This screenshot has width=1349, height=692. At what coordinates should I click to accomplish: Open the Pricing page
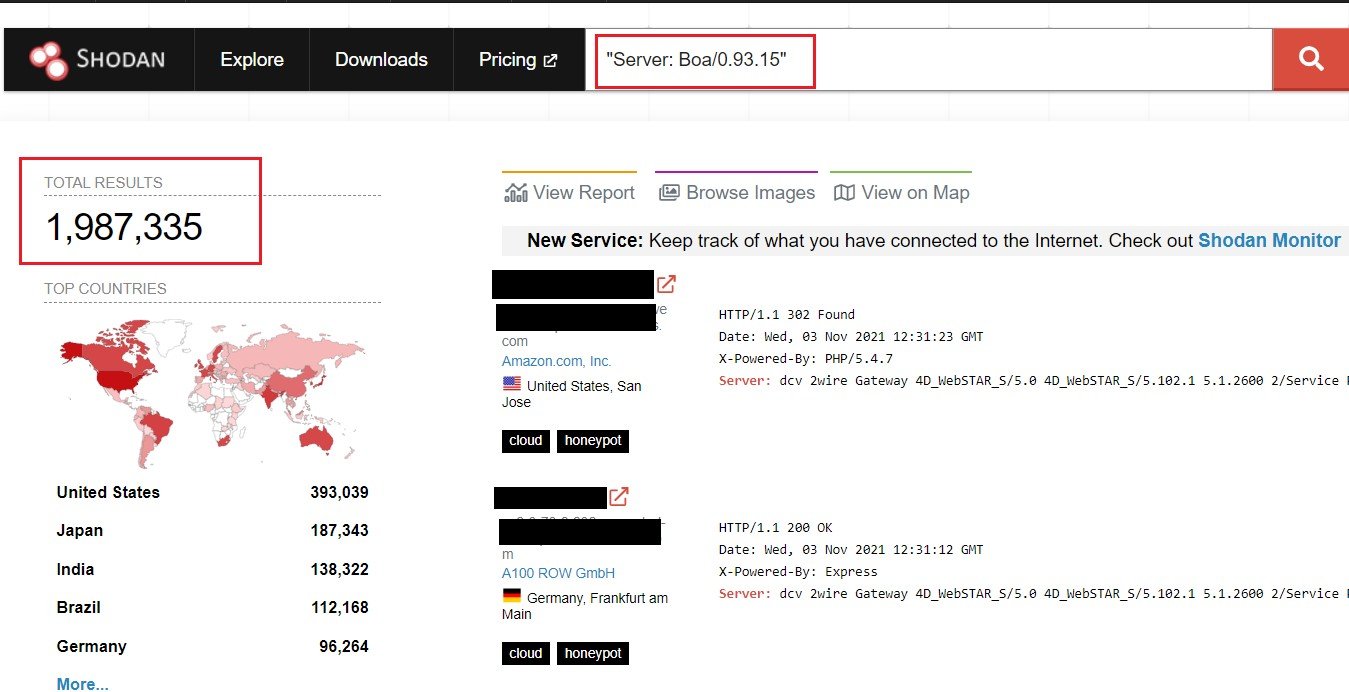518,59
